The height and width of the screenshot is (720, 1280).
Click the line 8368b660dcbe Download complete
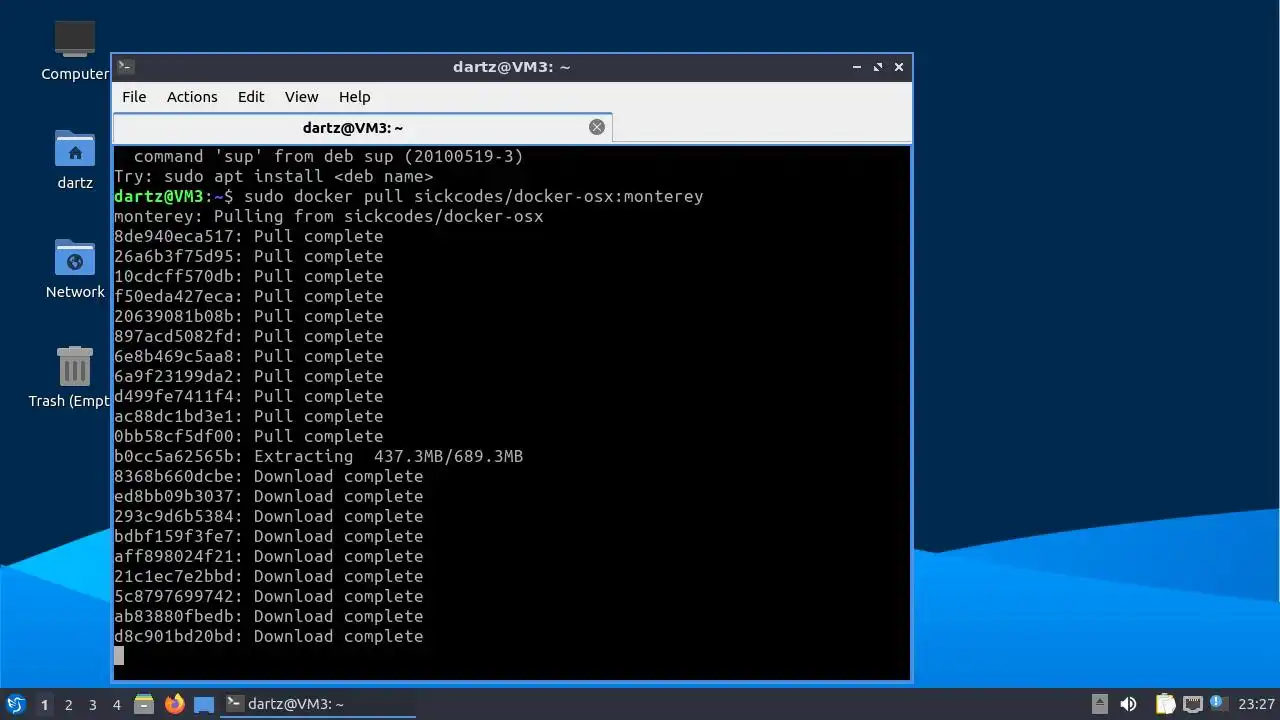click(268, 476)
